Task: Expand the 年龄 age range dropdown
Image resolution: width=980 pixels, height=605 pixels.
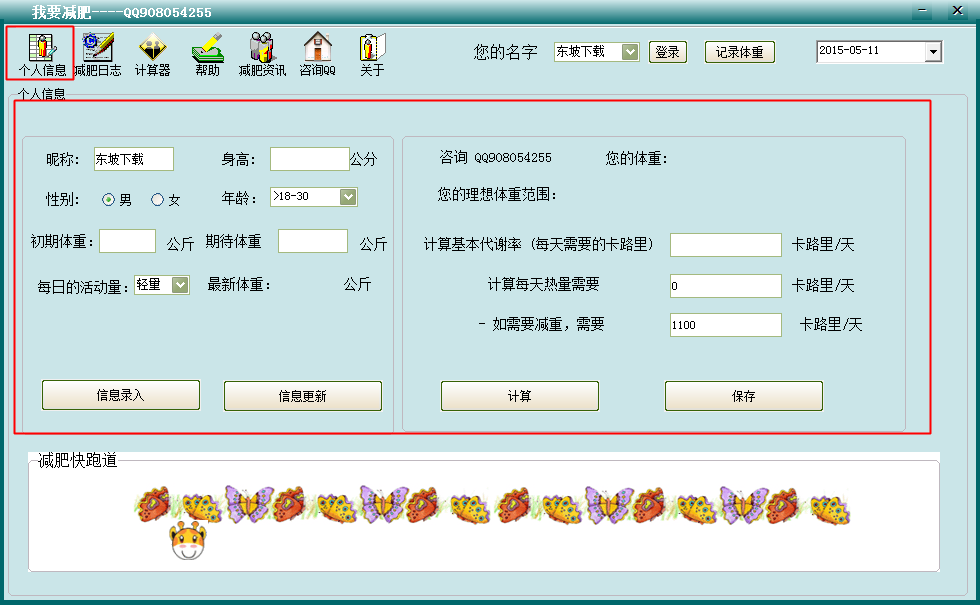Action: [x=348, y=197]
